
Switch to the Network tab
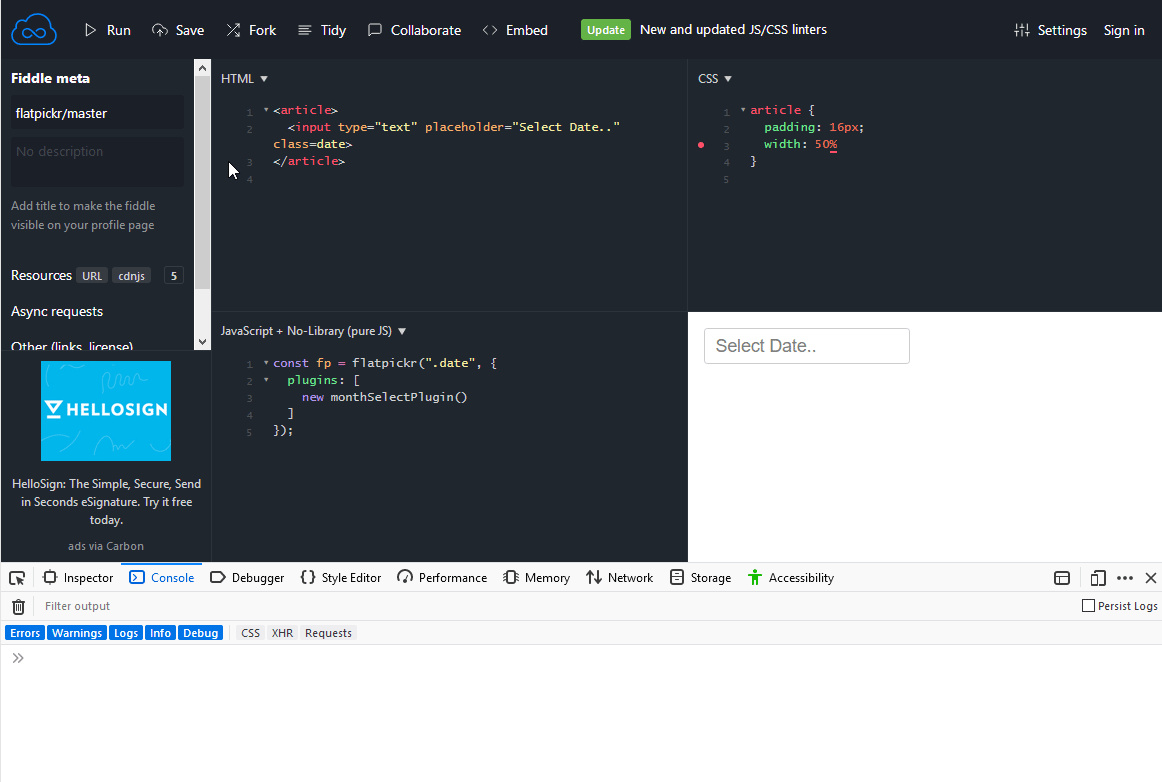coord(619,577)
